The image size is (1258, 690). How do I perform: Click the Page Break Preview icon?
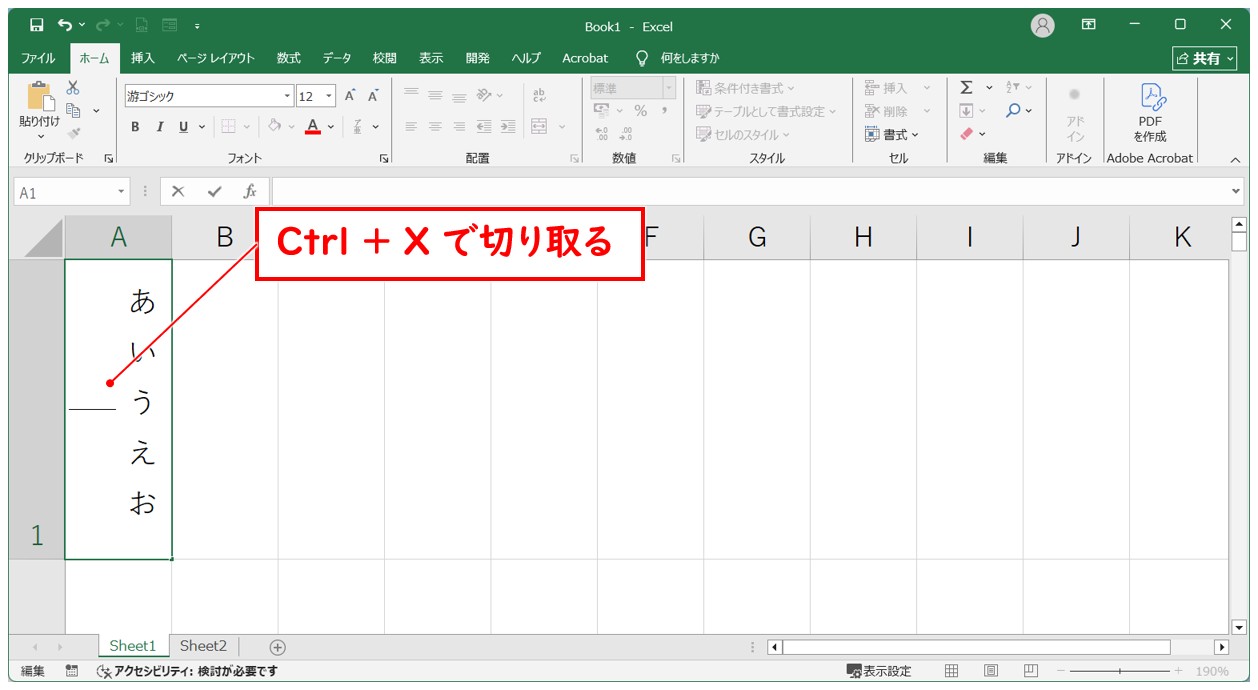point(1031,671)
